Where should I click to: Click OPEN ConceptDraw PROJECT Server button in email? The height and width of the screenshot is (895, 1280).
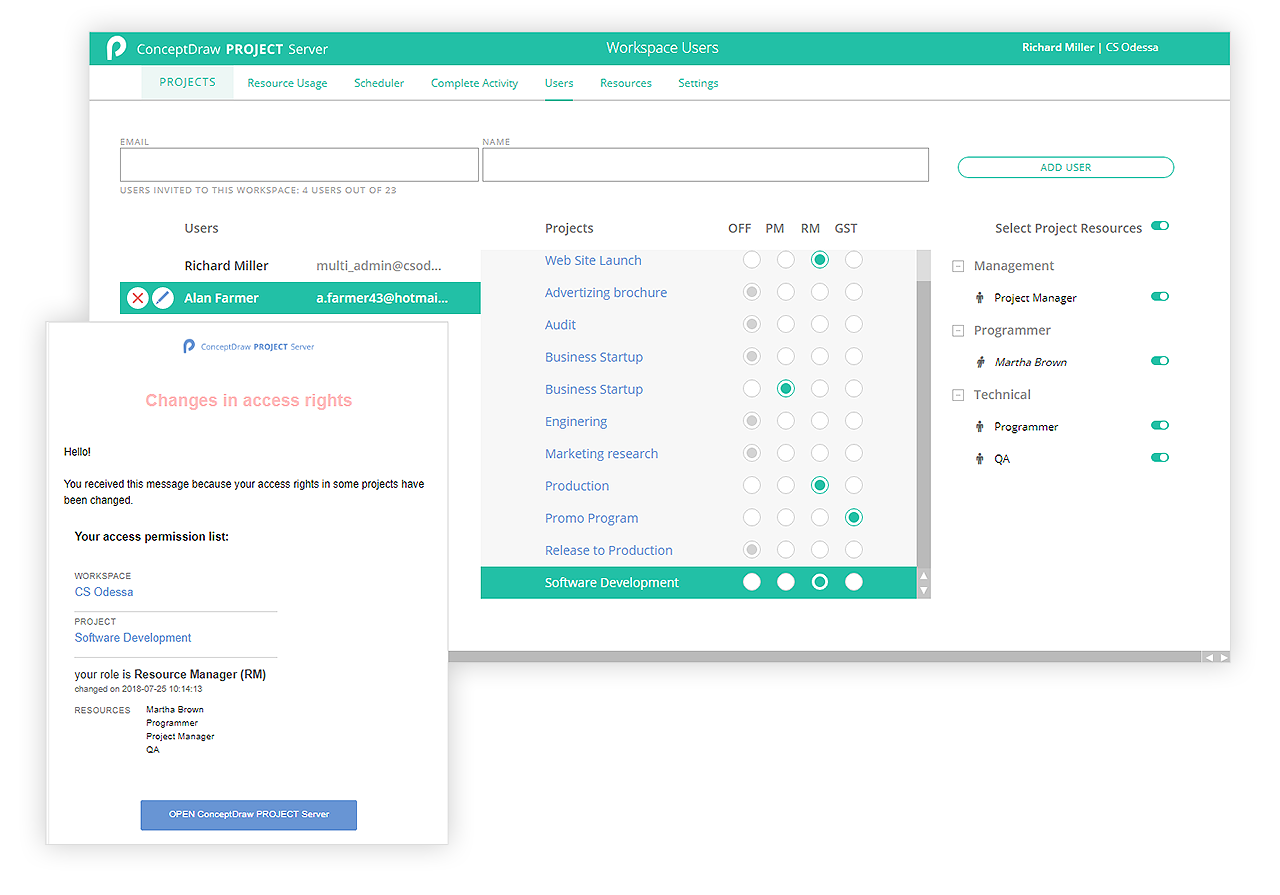(249, 815)
